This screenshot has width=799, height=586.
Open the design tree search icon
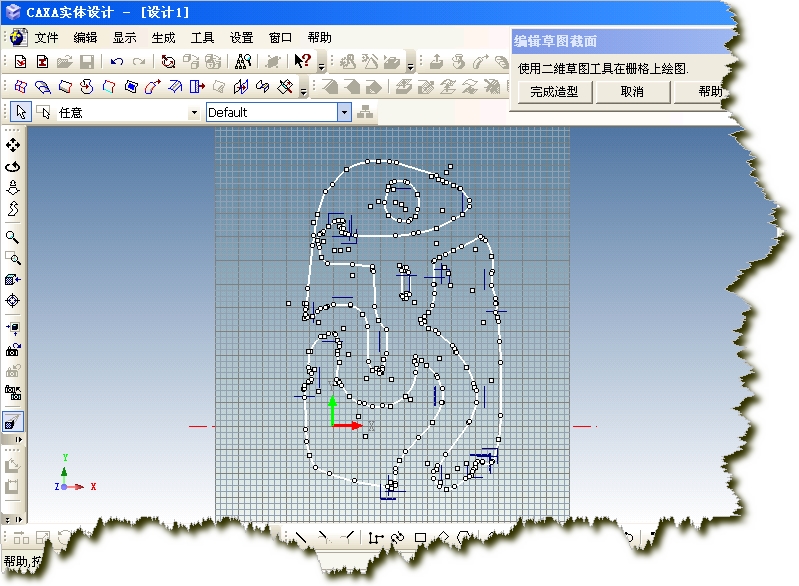pos(243,62)
